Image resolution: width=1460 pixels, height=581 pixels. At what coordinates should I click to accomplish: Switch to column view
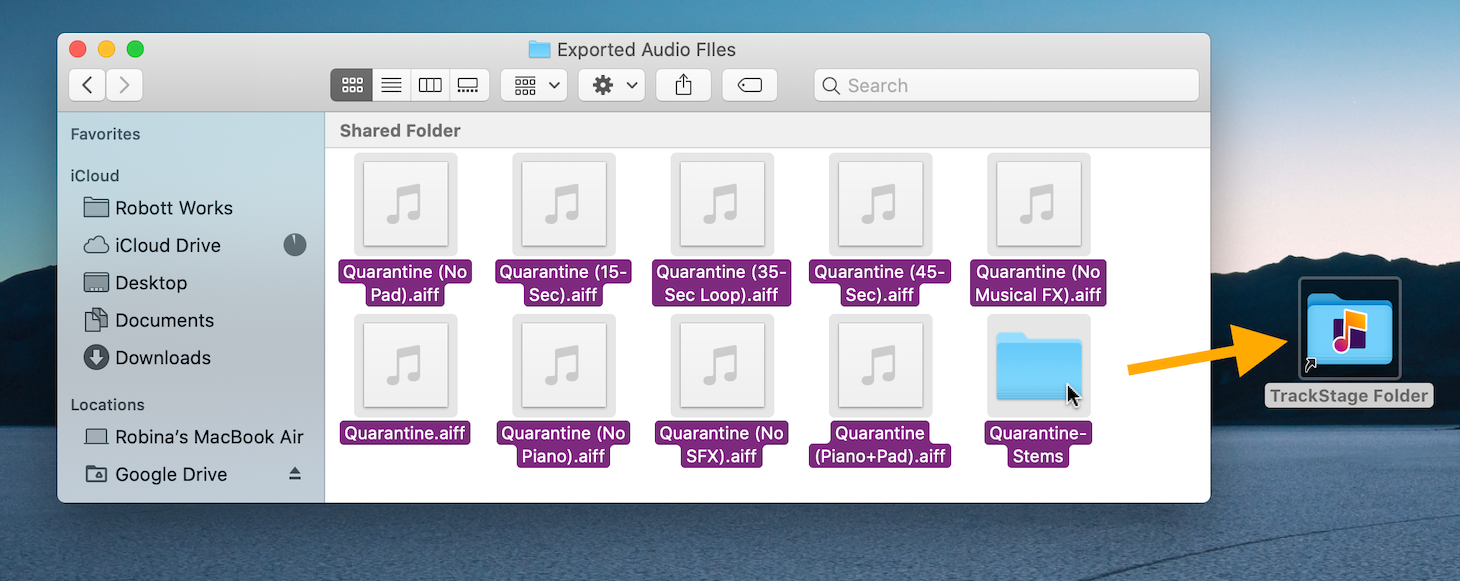pos(430,85)
